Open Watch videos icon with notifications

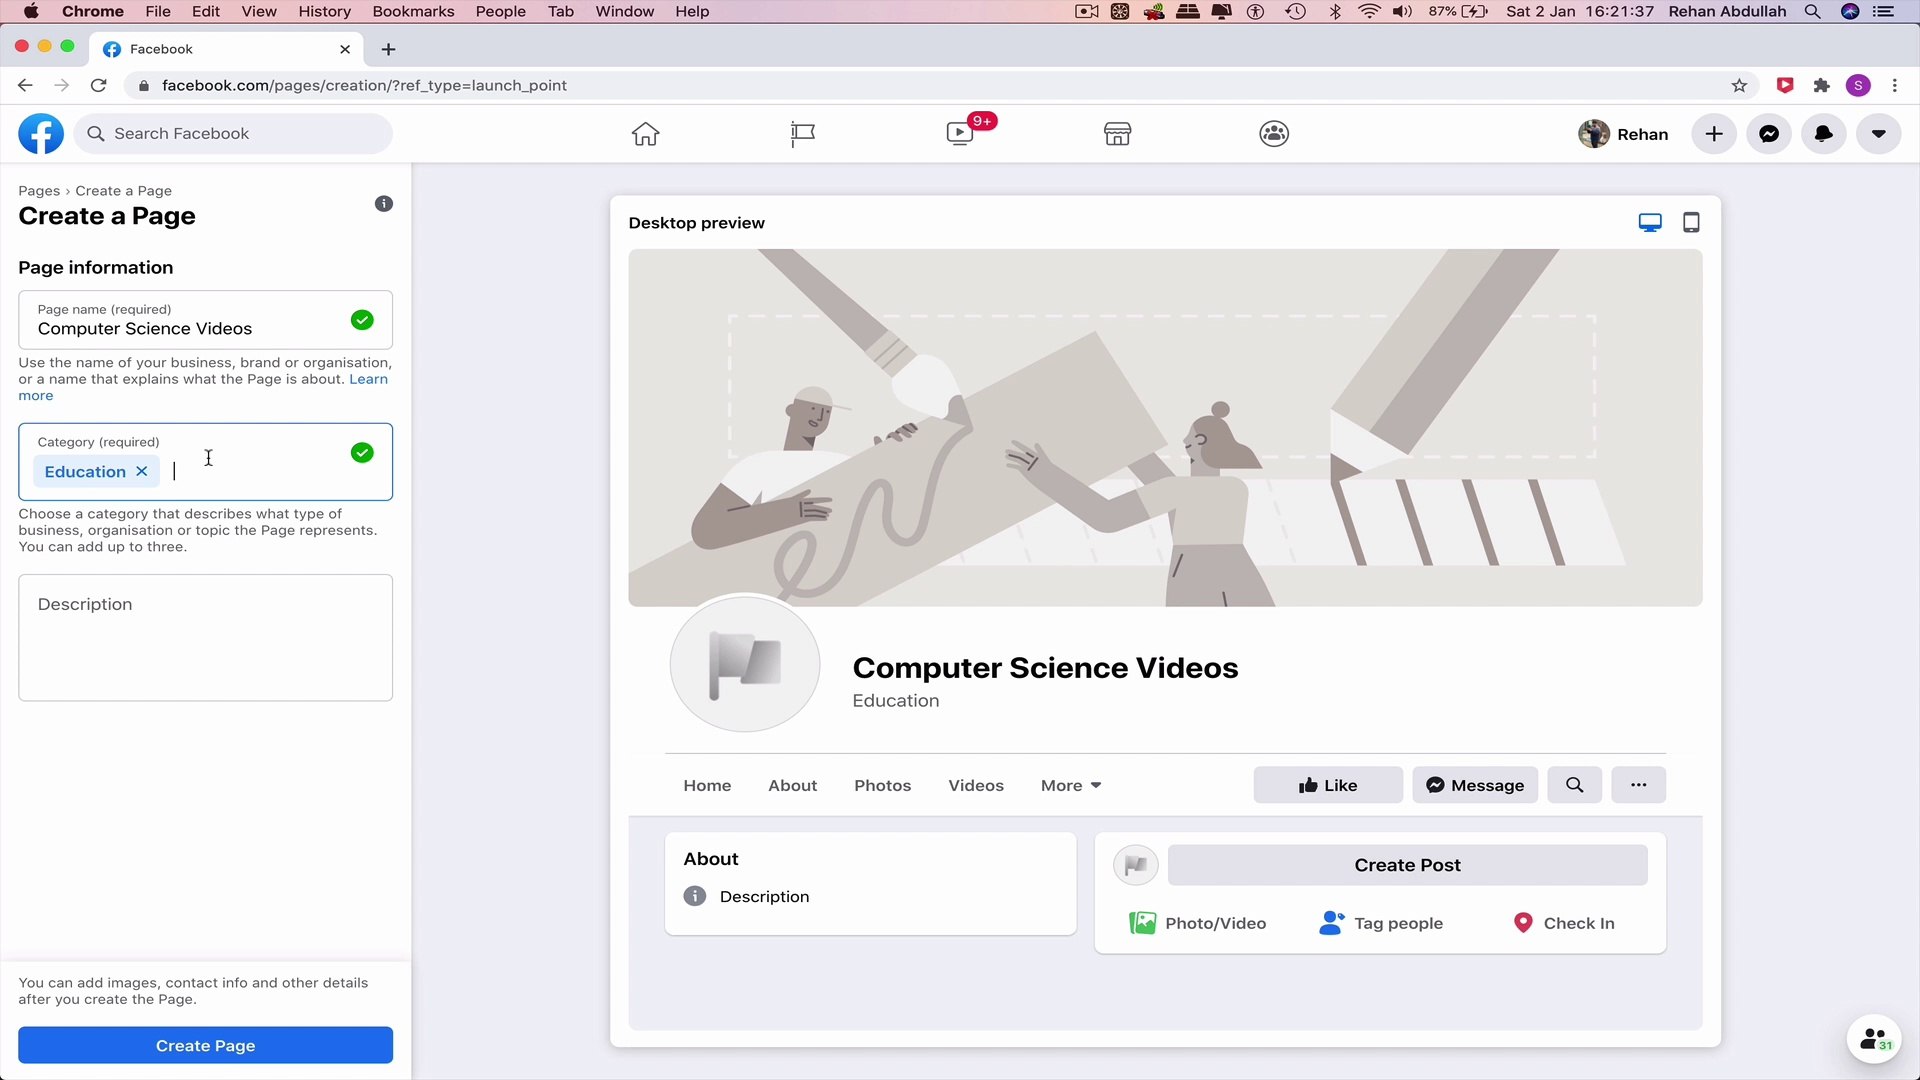(x=958, y=133)
